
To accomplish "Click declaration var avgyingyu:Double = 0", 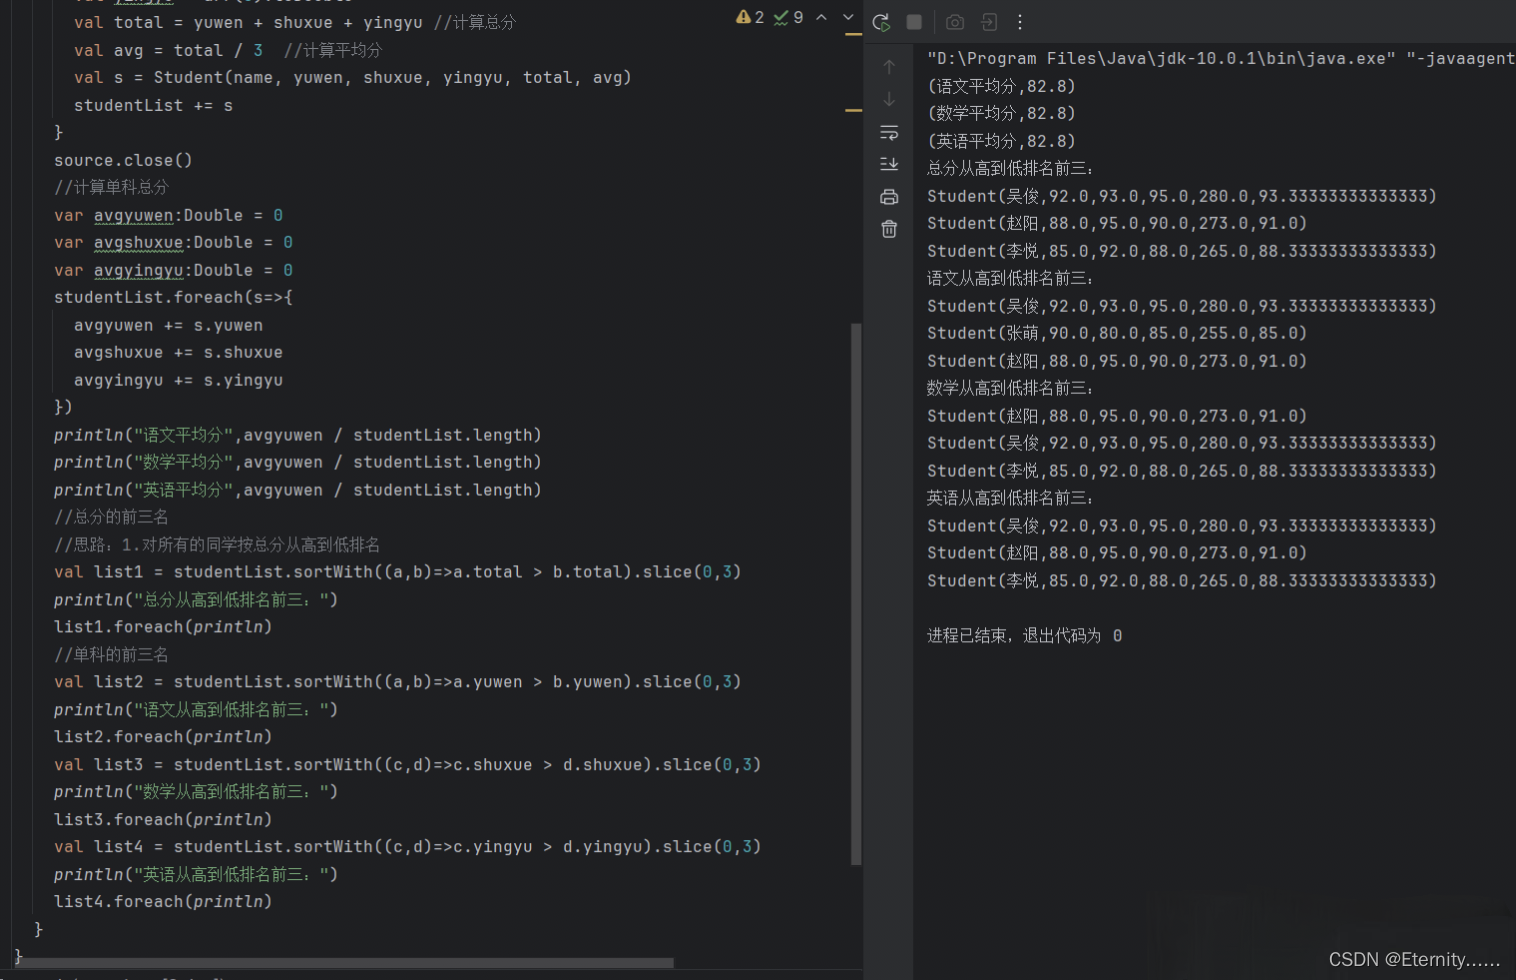I will pos(173,270).
